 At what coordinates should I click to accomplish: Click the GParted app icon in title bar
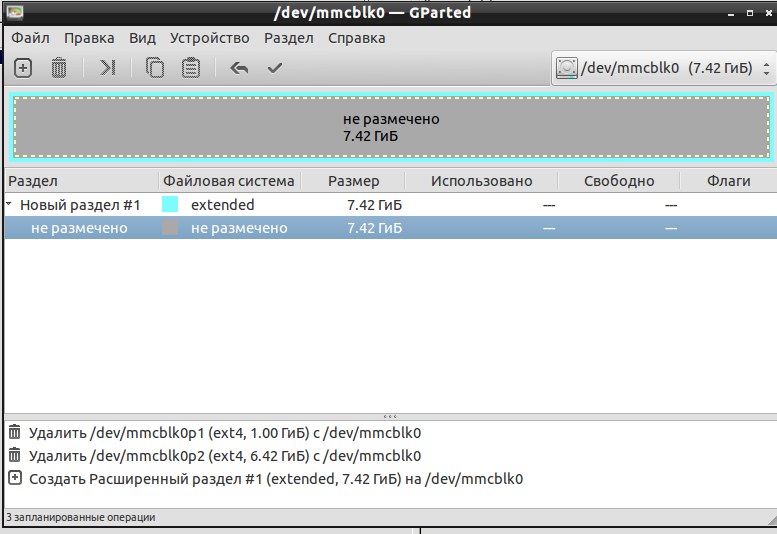(x=15, y=12)
